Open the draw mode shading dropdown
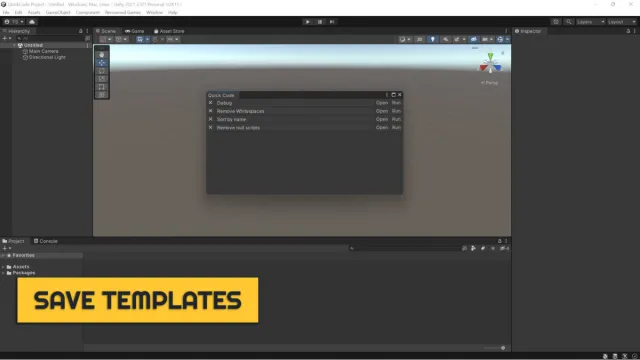The width and height of the screenshot is (640, 360). tap(405, 39)
